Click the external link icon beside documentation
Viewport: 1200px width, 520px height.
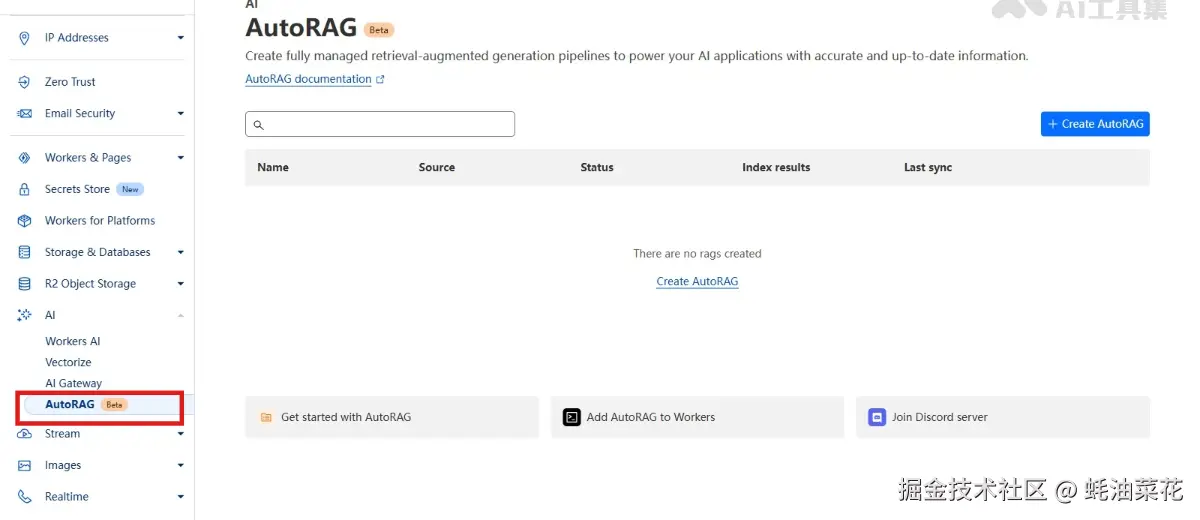click(x=380, y=79)
